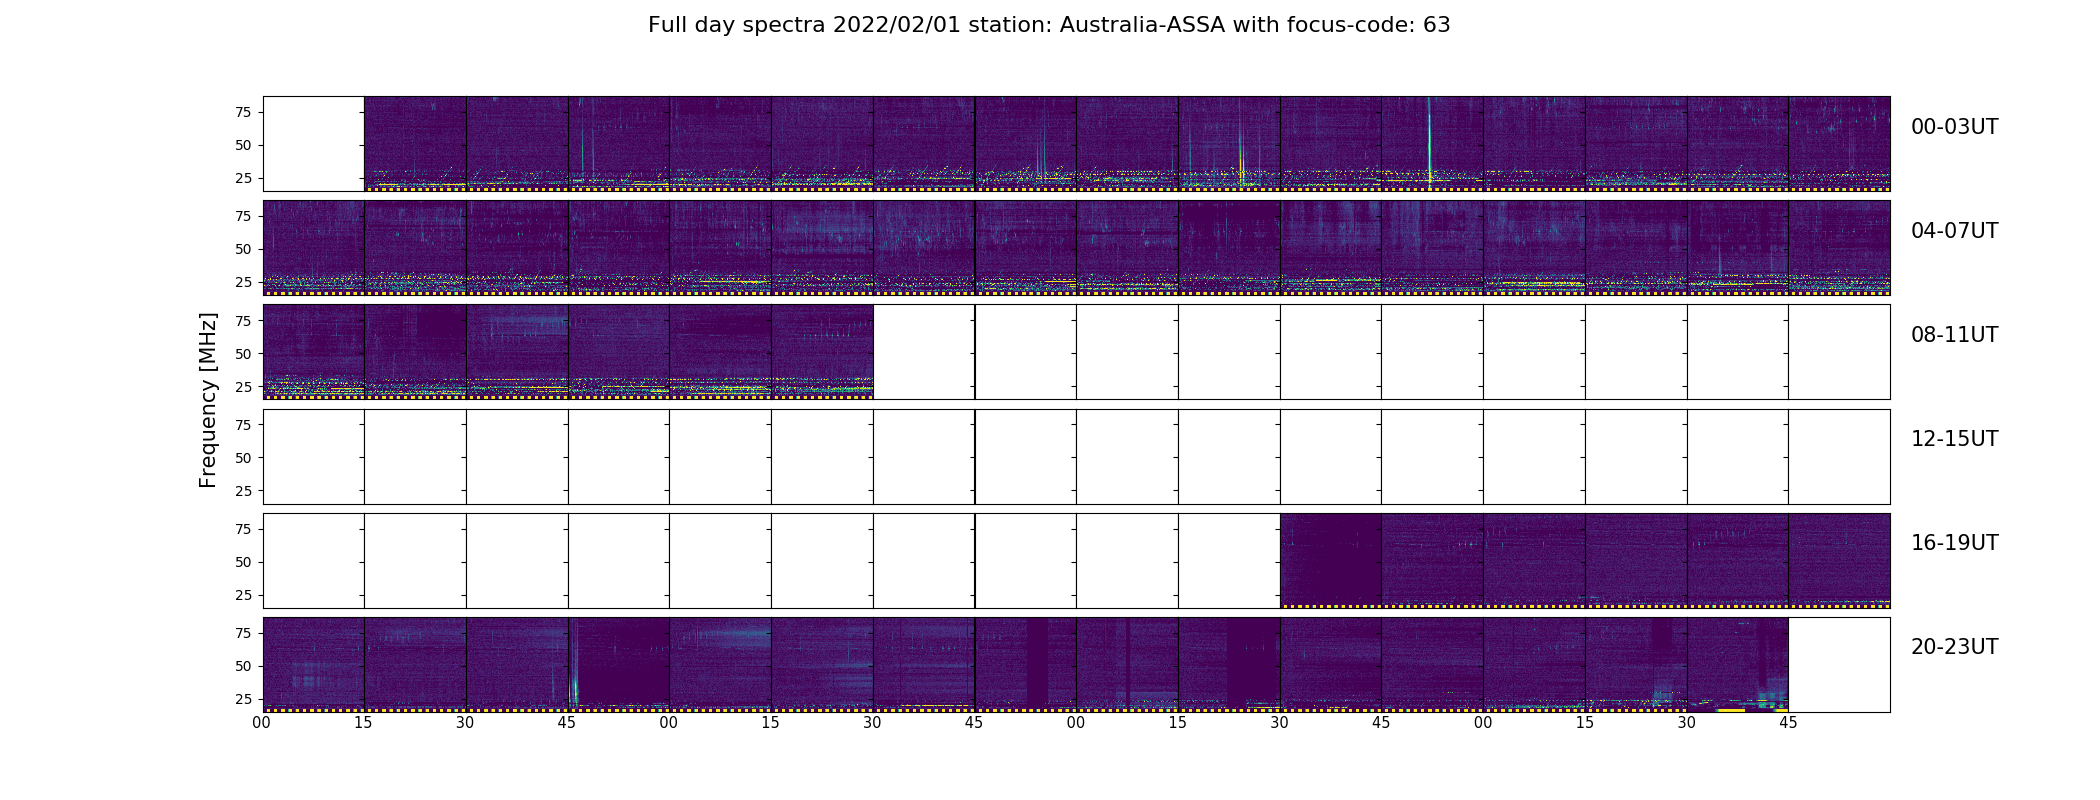Click the first spectrum panel in the 20-23UT row

coord(314,665)
